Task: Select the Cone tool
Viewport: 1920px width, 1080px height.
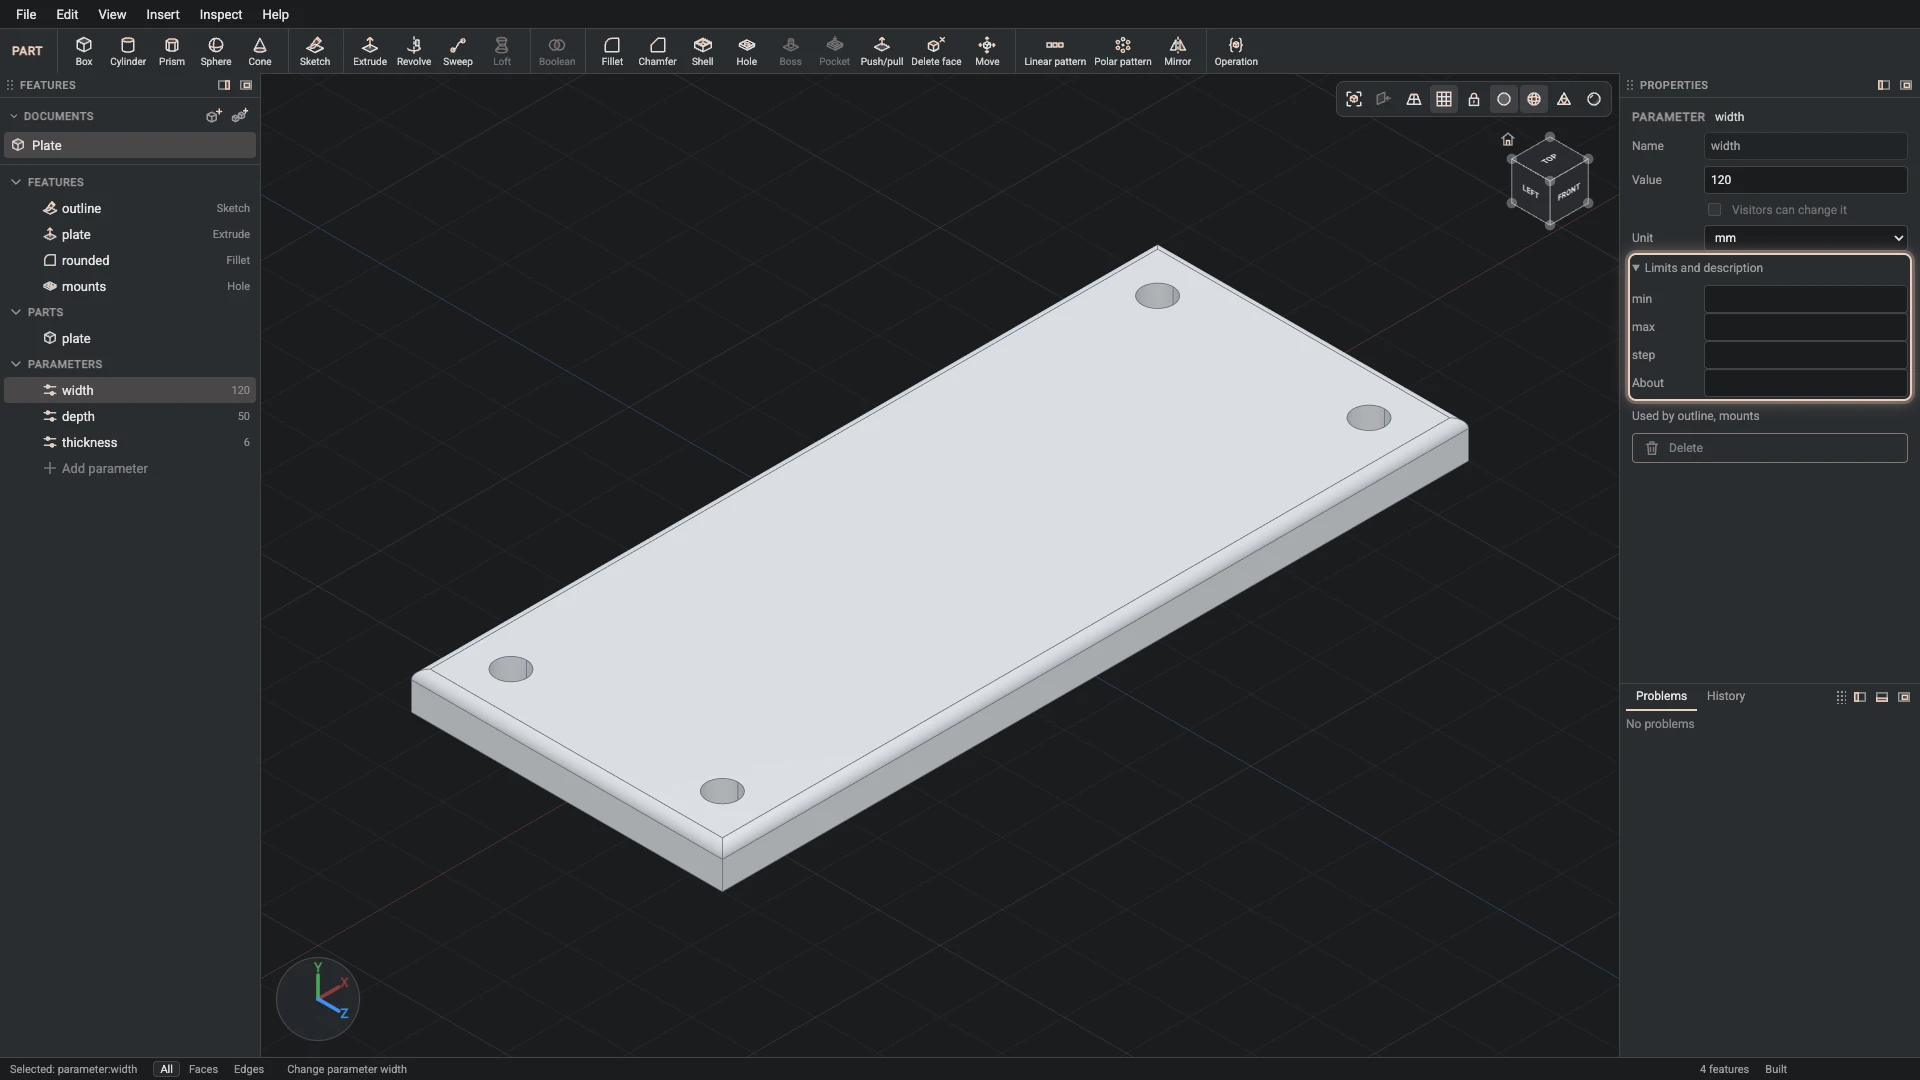Action: pos(260,51)
